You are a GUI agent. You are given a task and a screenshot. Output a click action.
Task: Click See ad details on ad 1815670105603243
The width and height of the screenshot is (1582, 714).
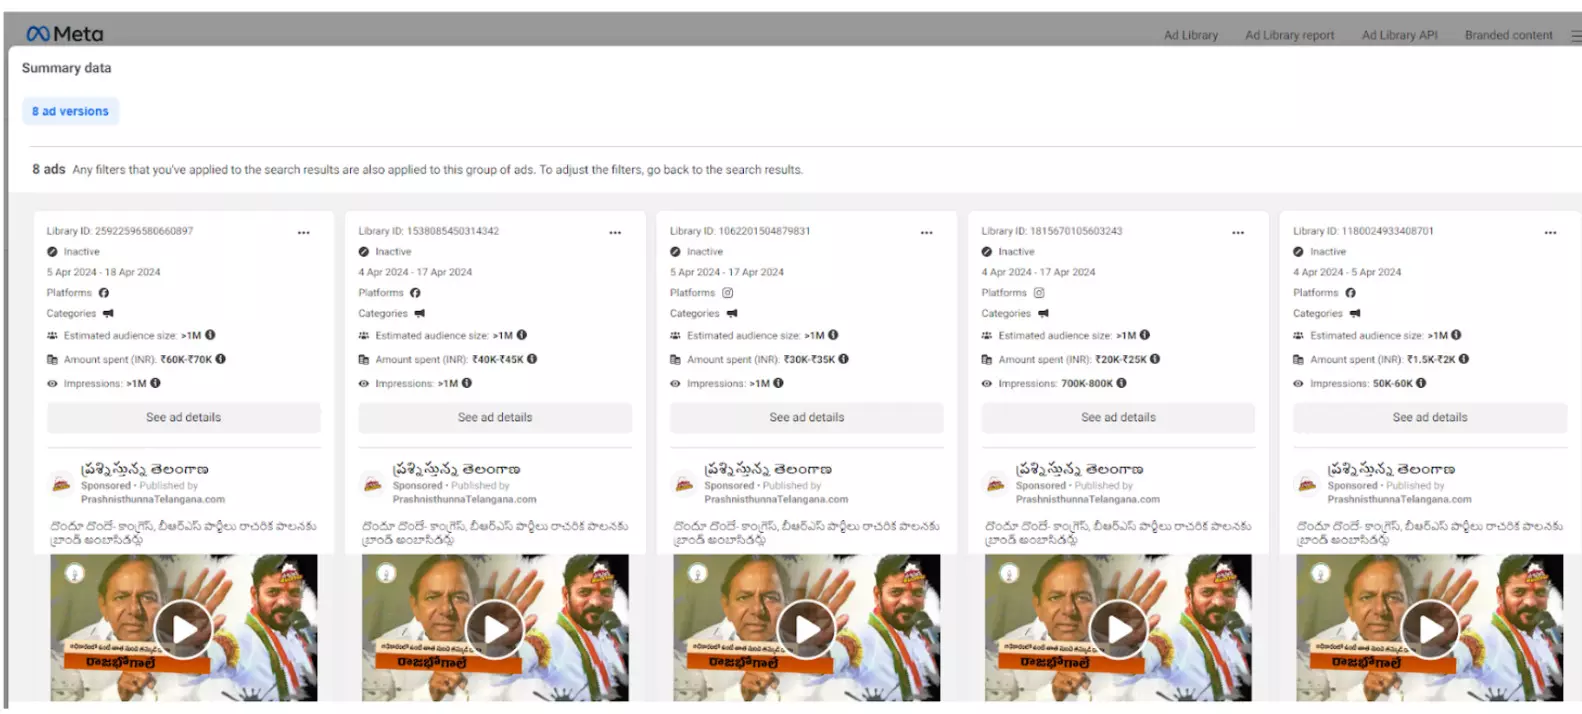pyautogui.click(x=1118, y=417)
